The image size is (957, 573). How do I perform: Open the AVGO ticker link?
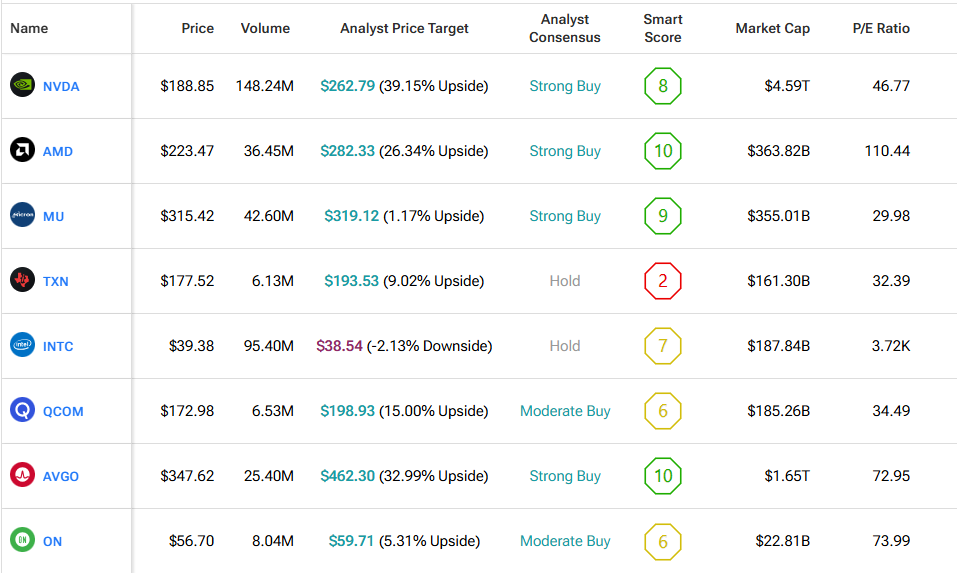coord(61,477)
